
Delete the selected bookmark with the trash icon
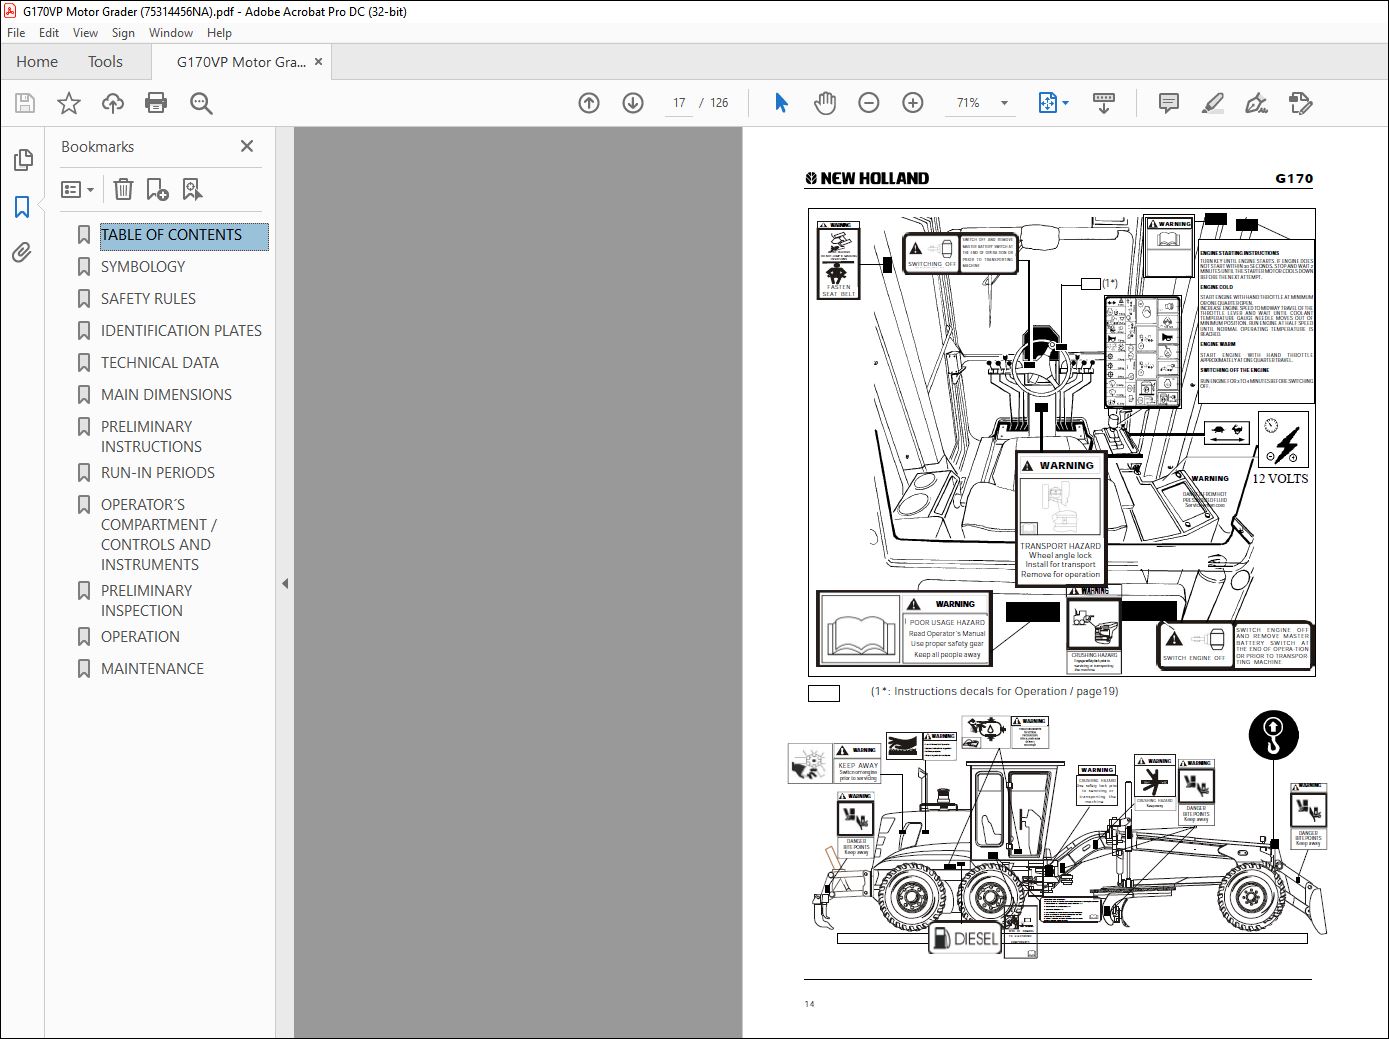pyautogui.click(x=123, y=189)
